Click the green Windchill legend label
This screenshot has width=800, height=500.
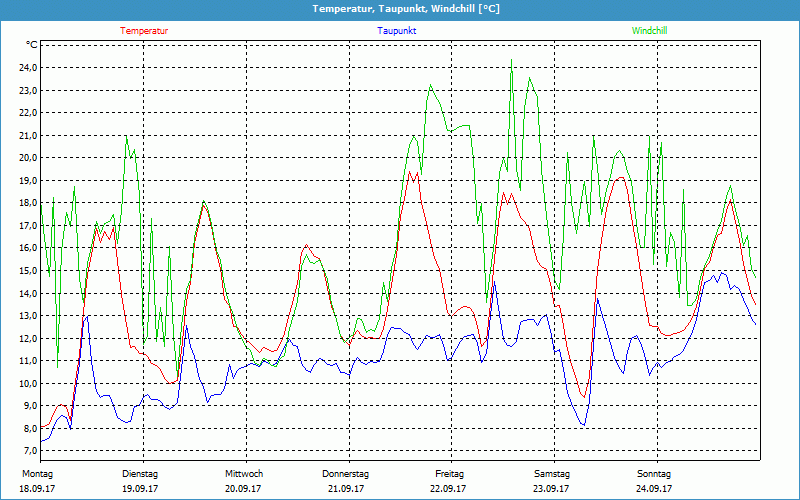pos(649,31)
